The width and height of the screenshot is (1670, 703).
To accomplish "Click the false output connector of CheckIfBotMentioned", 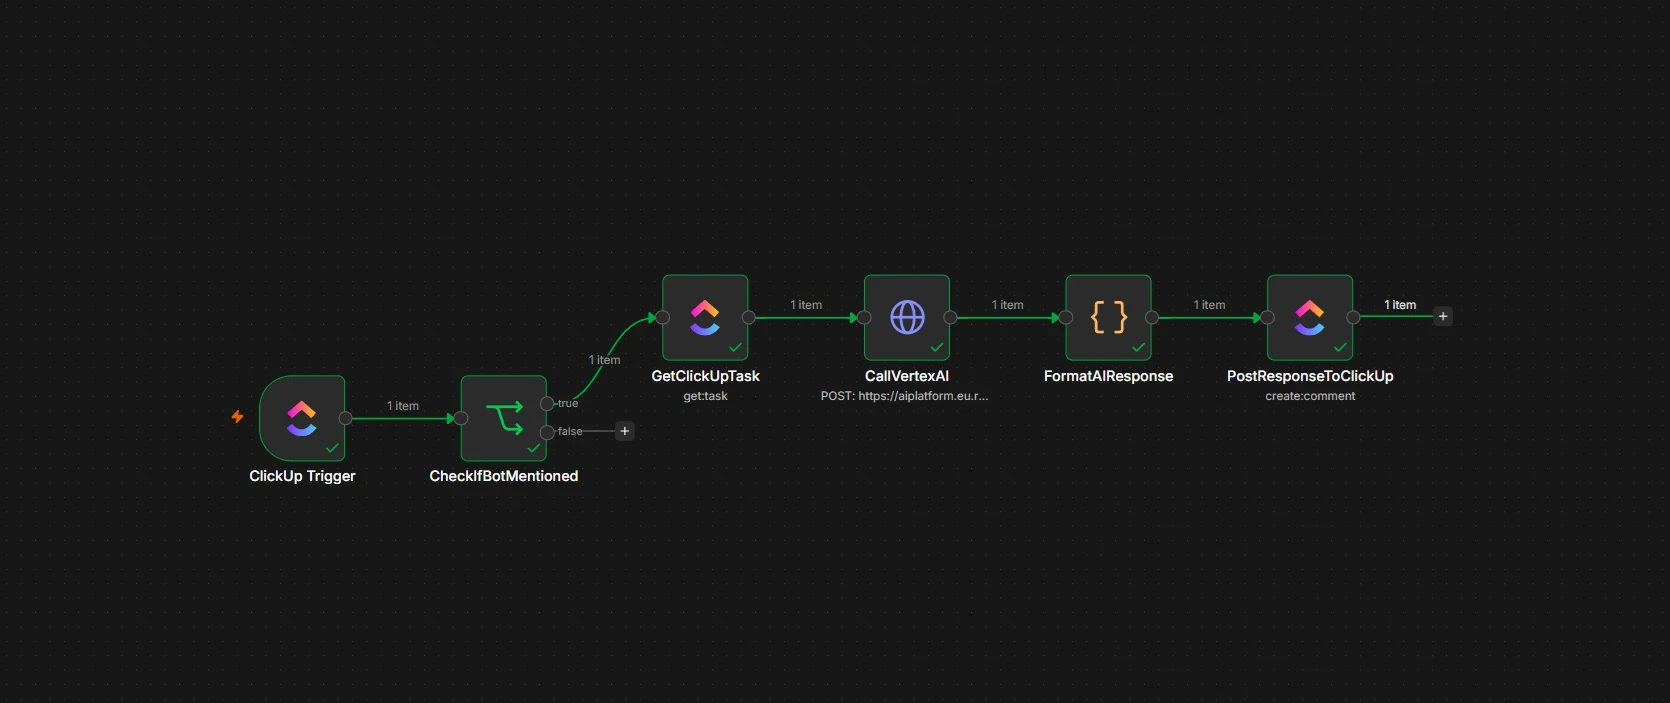I will [547, 432].
